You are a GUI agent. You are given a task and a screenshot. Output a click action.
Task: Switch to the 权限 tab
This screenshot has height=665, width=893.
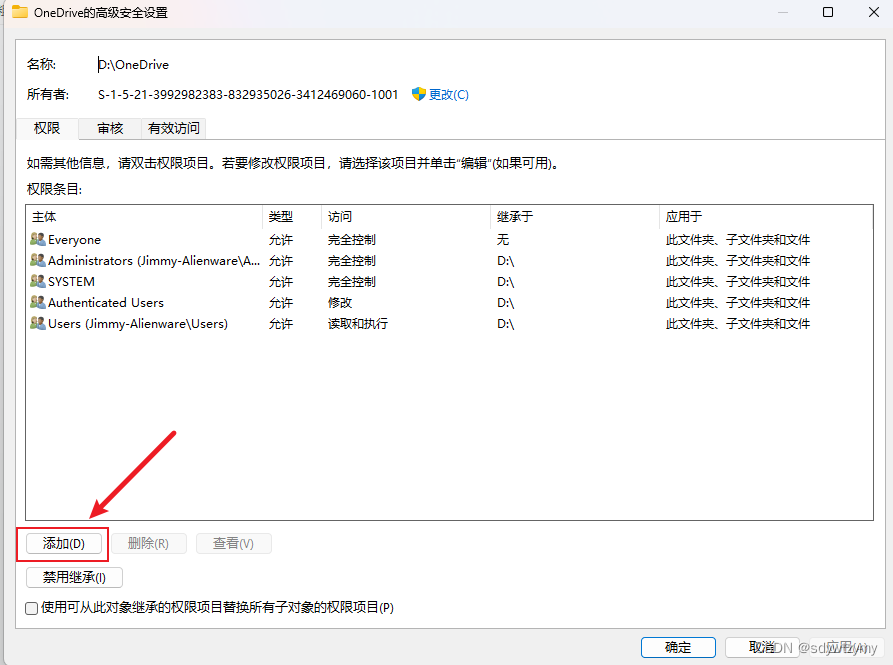(47, 128)
